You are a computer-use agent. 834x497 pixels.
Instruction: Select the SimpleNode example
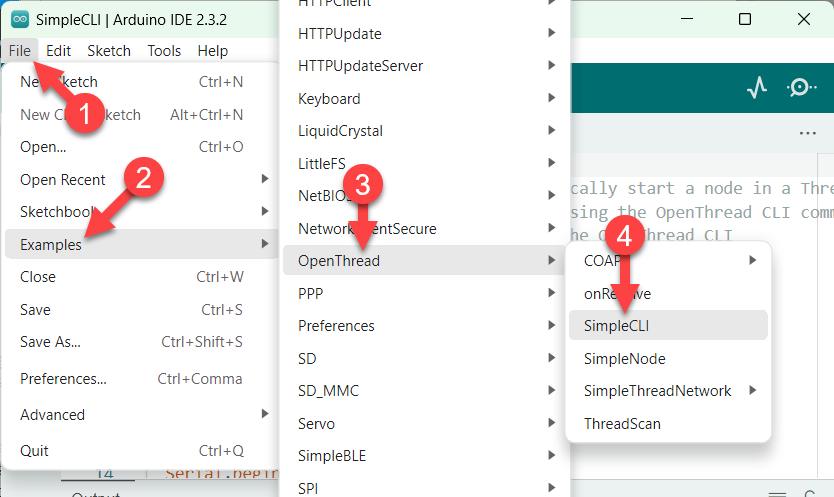pyautogui.click(x=624, y=358)
